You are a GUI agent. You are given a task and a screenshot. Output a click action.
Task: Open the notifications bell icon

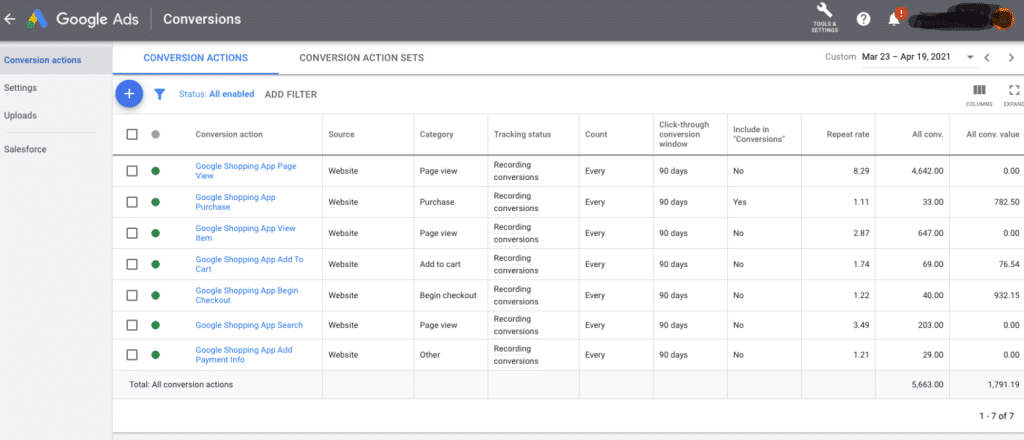coord(894,20)
